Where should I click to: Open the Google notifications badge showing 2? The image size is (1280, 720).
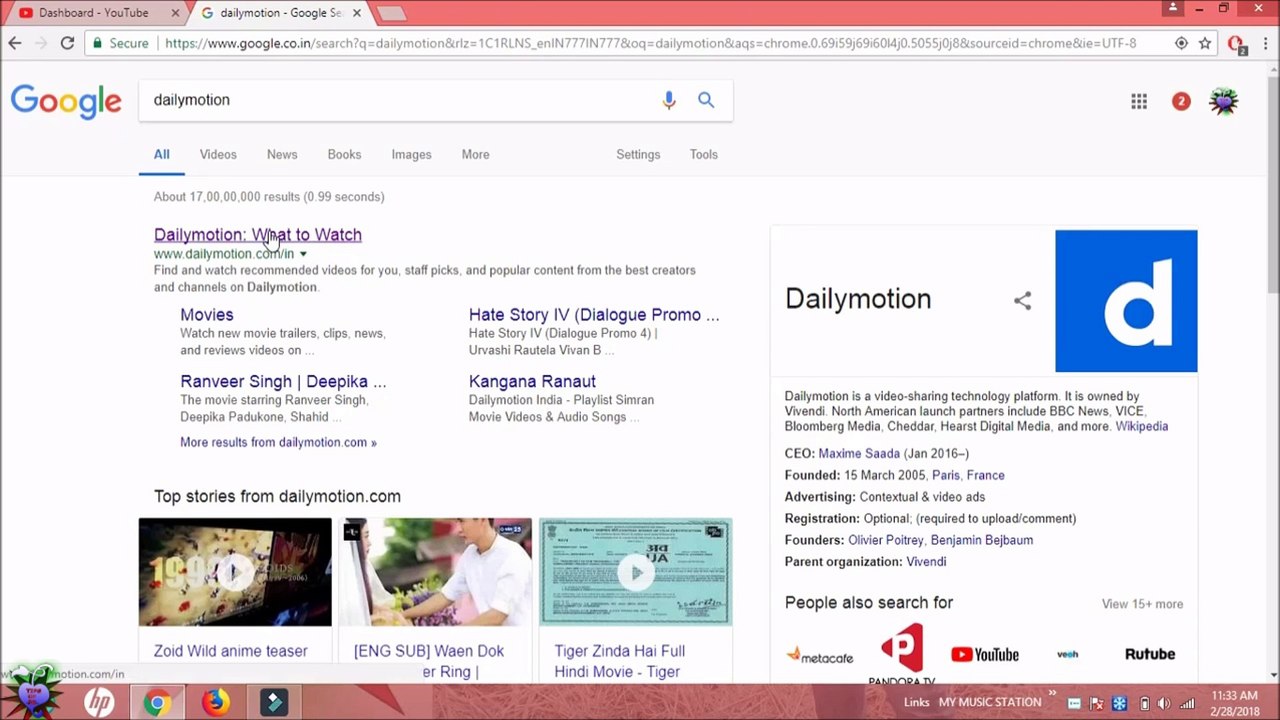point(1181,101)
